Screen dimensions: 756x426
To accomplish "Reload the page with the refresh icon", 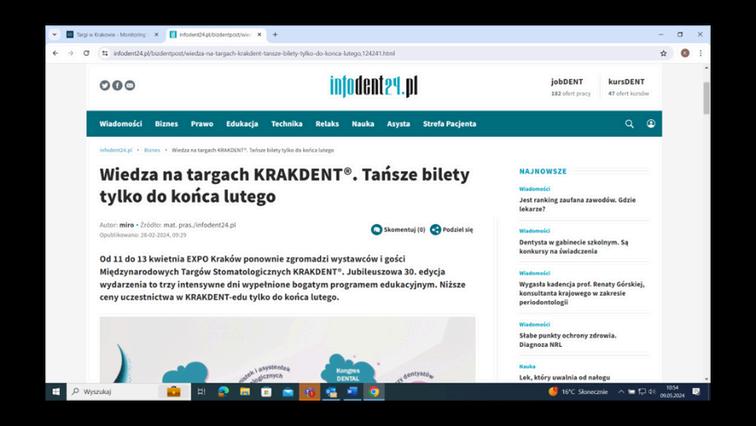I will [x=86, y=53].
